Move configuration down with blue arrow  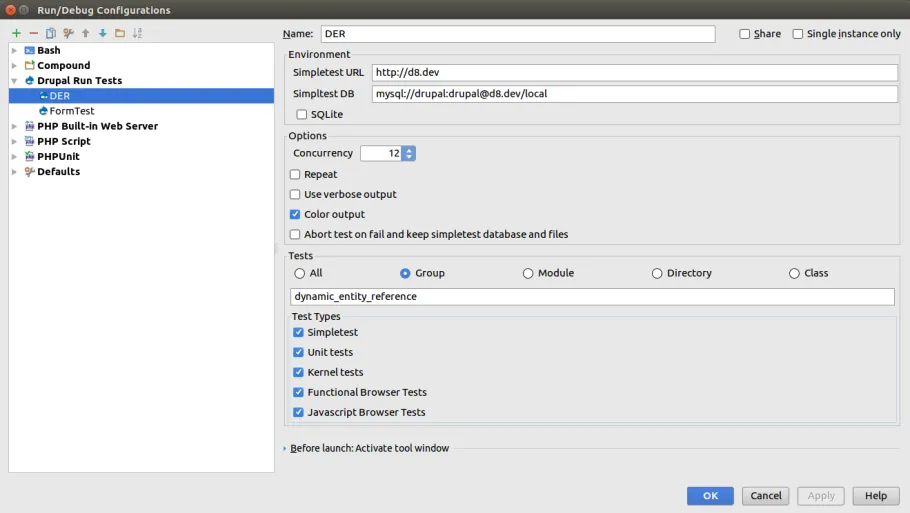click(x=103, y=33)
